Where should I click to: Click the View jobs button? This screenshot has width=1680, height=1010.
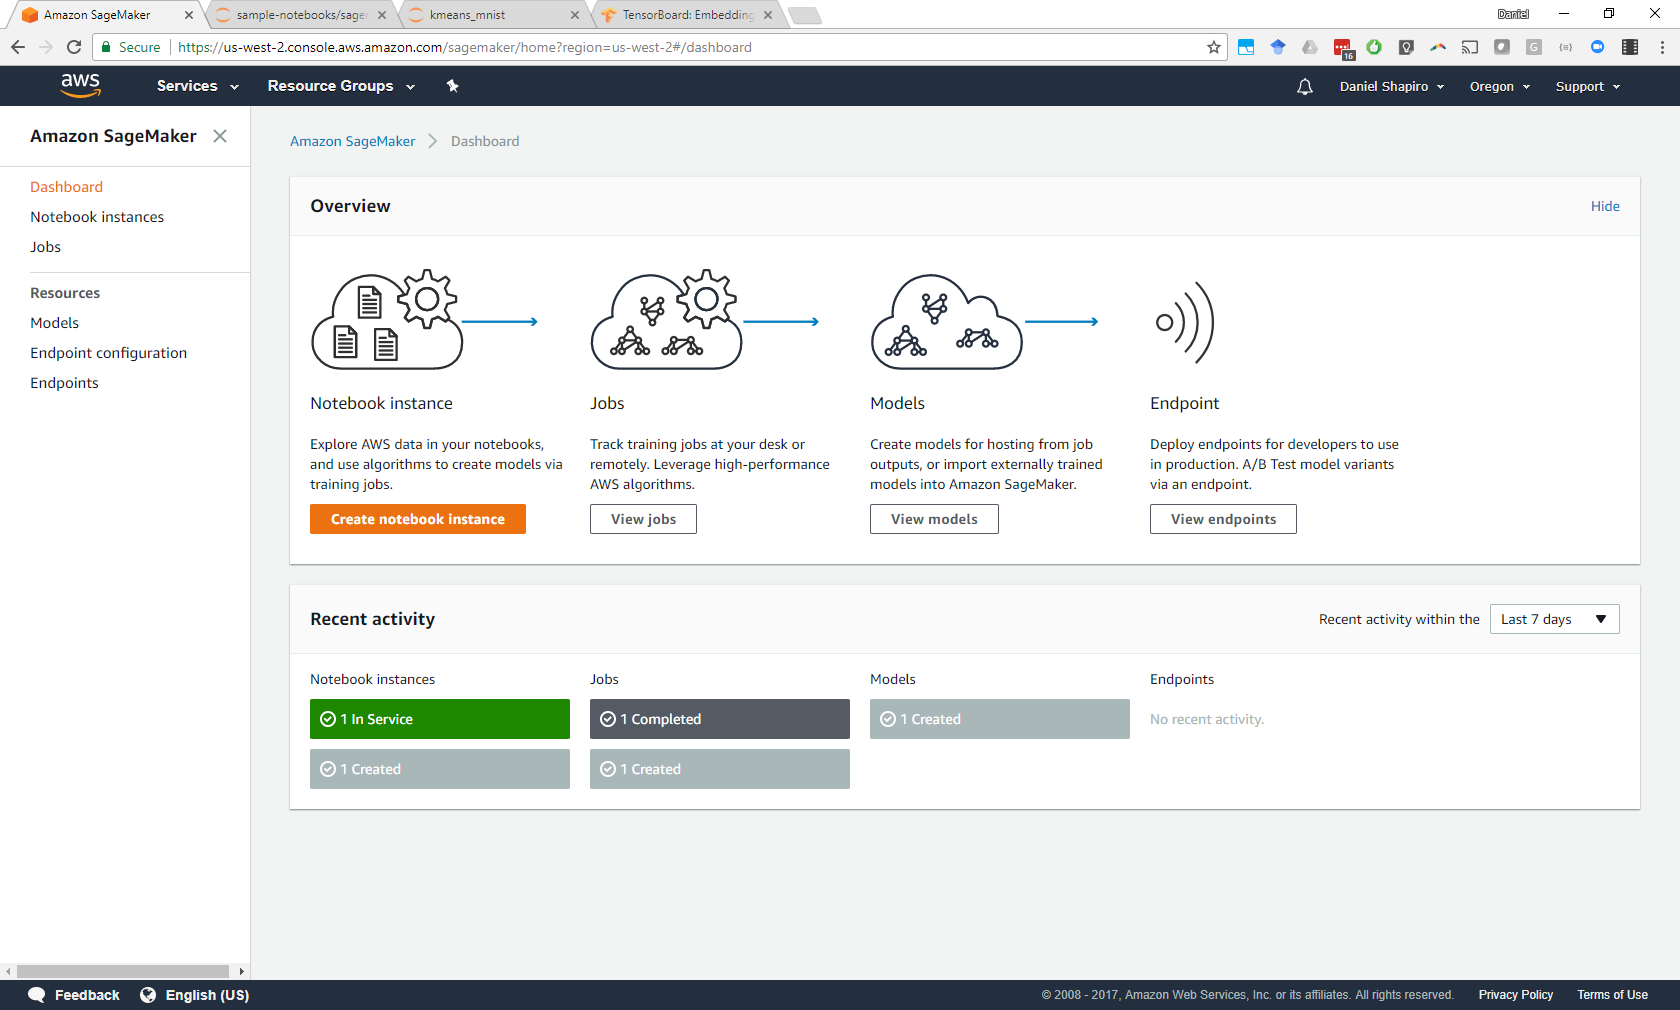643,519
